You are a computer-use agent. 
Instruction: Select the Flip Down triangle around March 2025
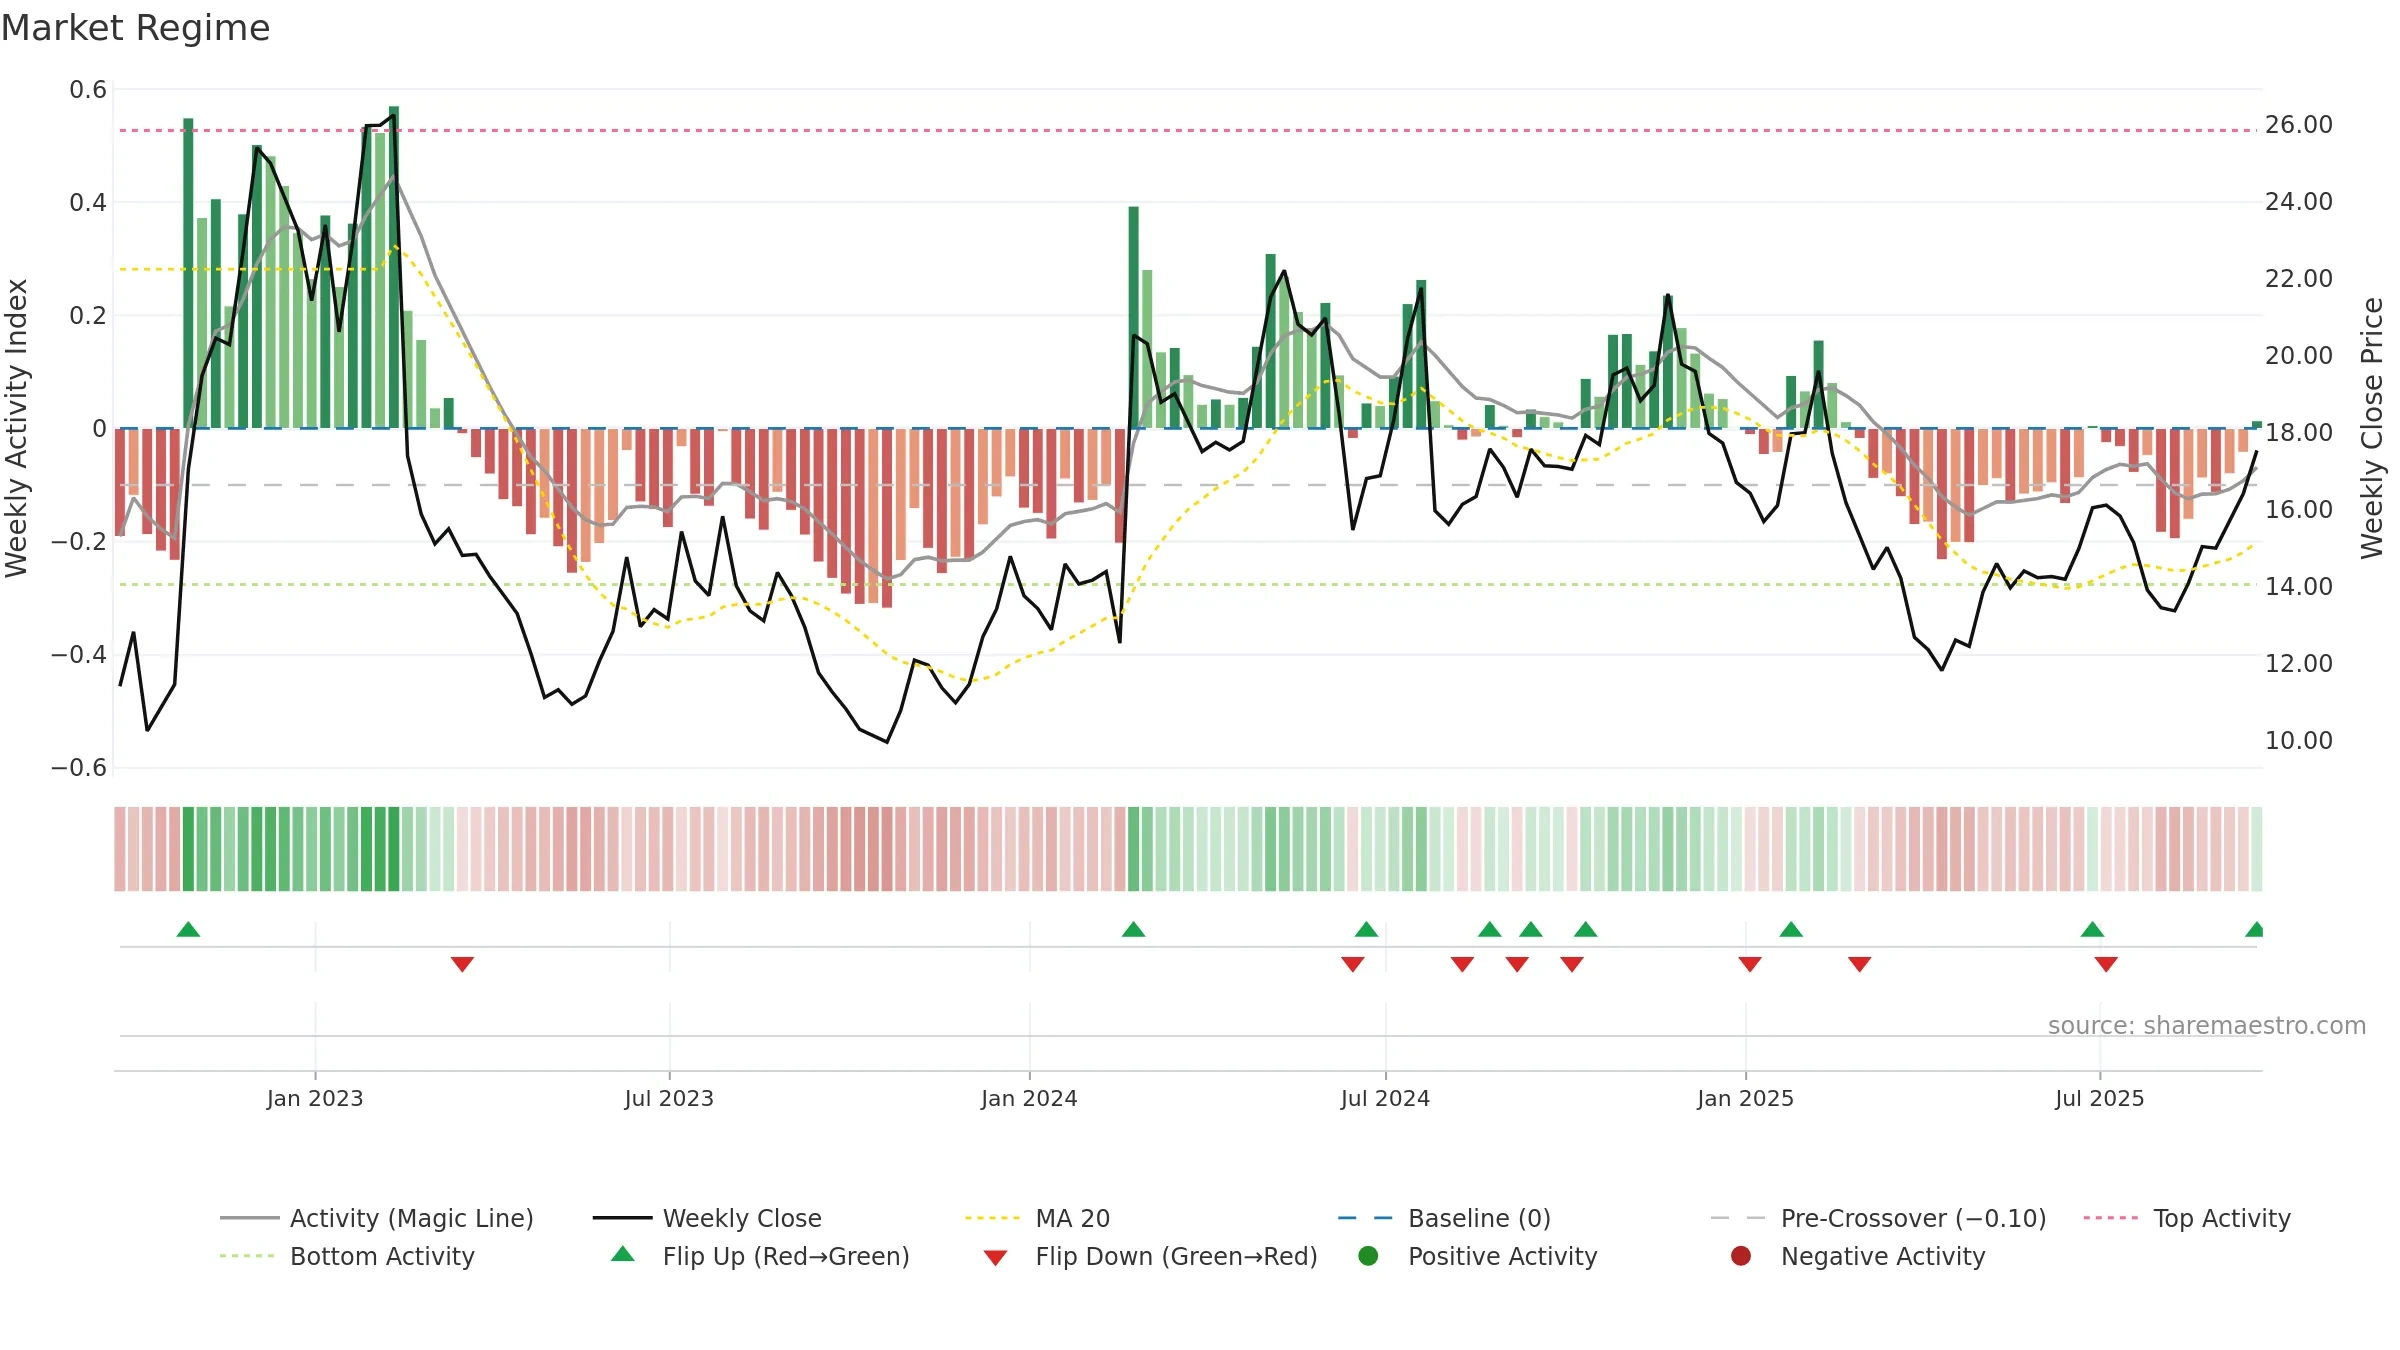pyautogui.click(x=1860, y=964)
